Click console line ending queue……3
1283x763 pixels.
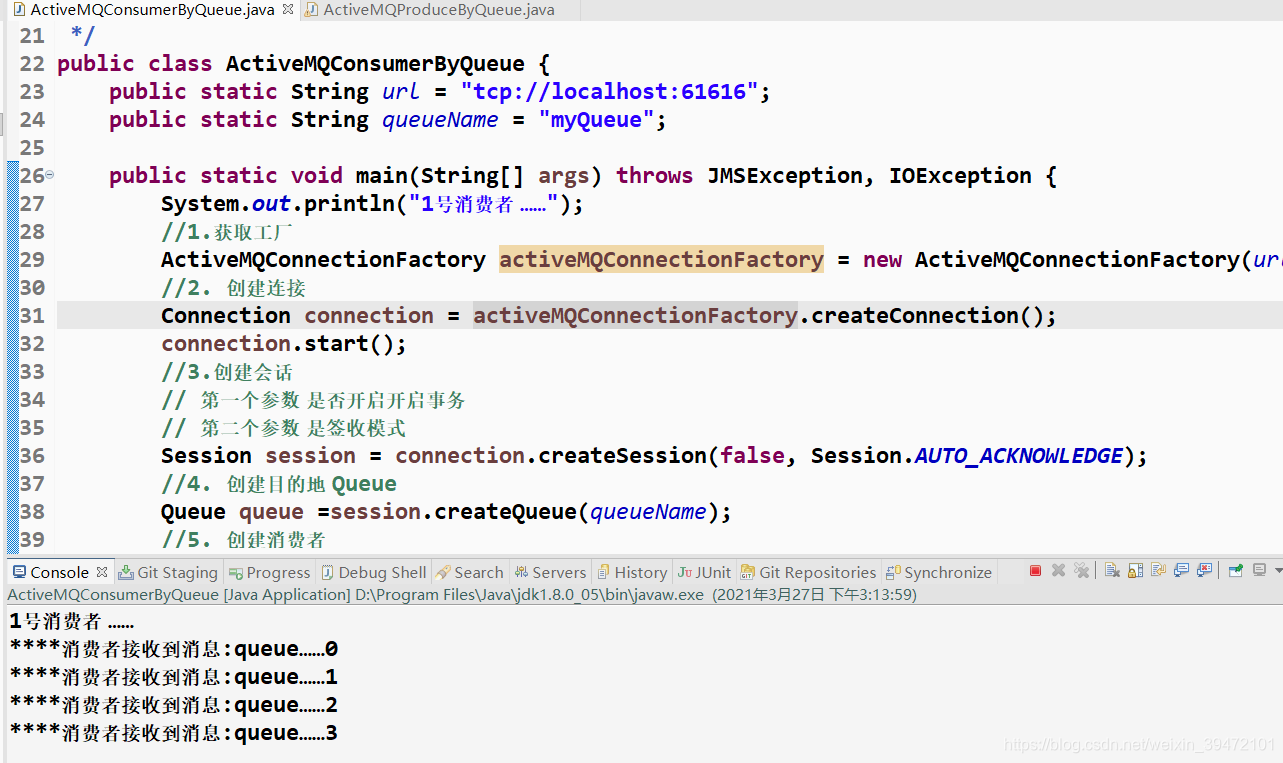(174, 733)
